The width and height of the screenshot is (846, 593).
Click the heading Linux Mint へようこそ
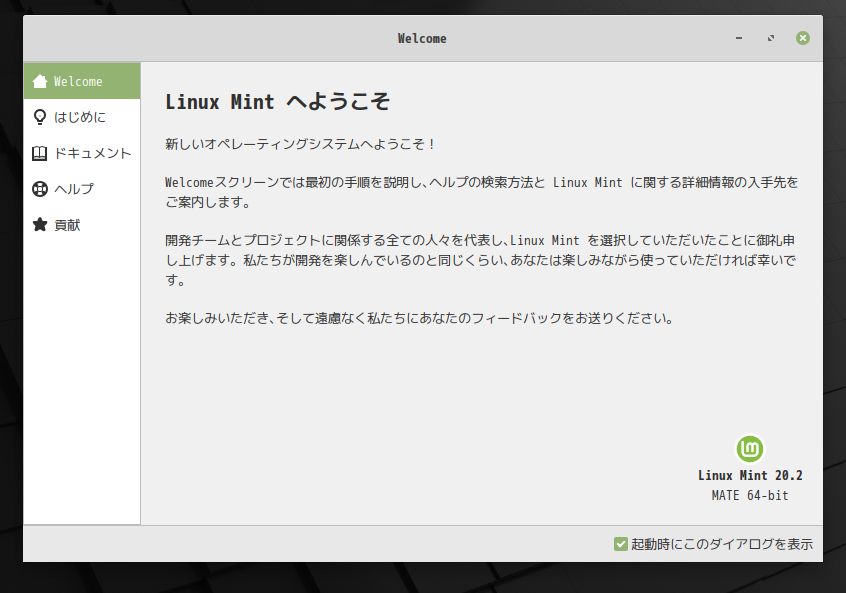(277, 101)
